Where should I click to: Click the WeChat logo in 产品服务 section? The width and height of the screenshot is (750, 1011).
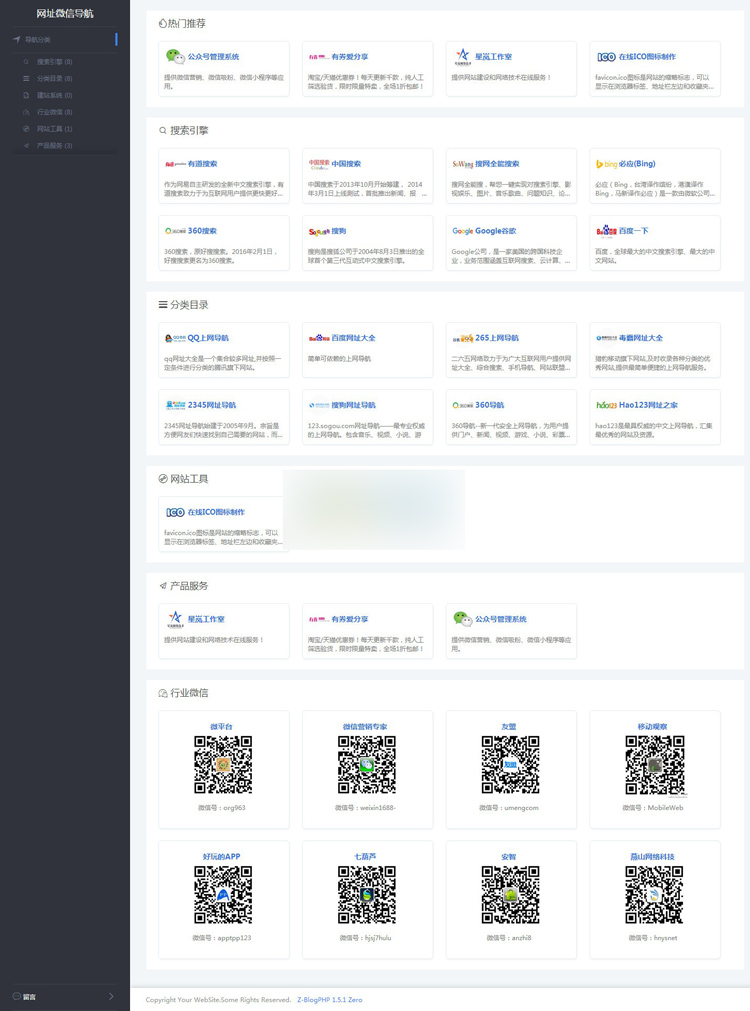click(462, 619)
